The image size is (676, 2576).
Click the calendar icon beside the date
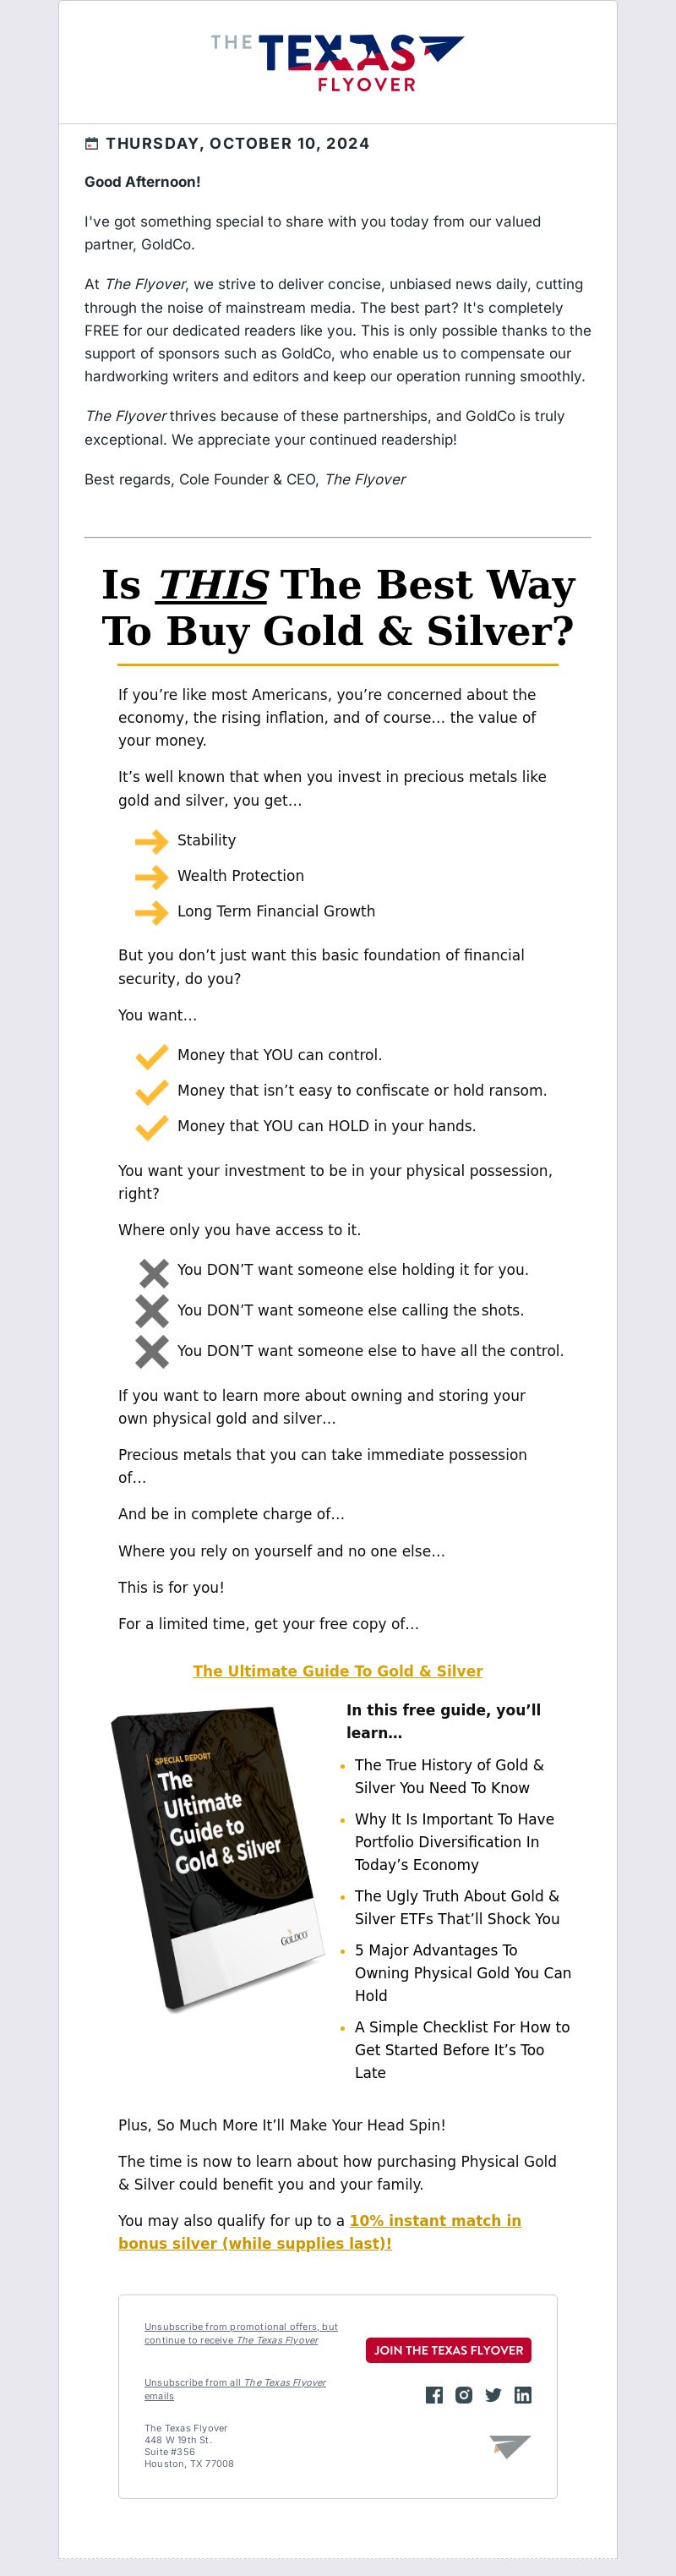92,144
